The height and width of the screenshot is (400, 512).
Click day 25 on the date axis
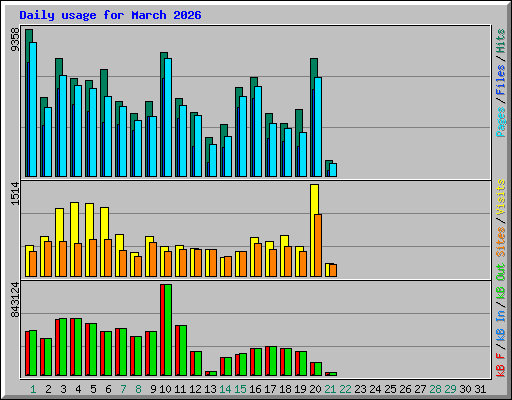[x=390, y=389]
